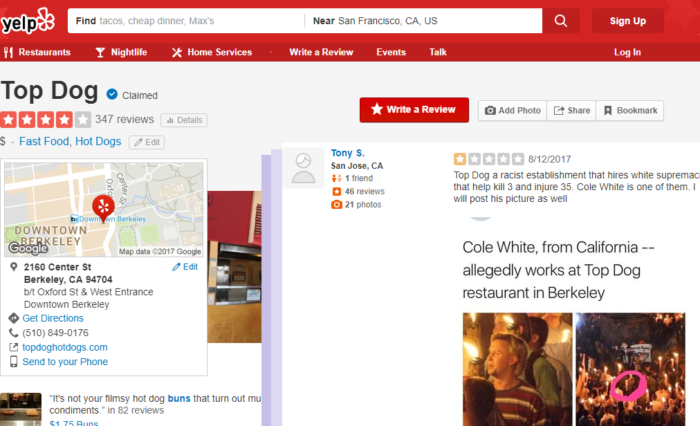This screenshot has height=426, width=700.
Task: Click the review date 8/12/2017
Action: click(x=549, y=159)
